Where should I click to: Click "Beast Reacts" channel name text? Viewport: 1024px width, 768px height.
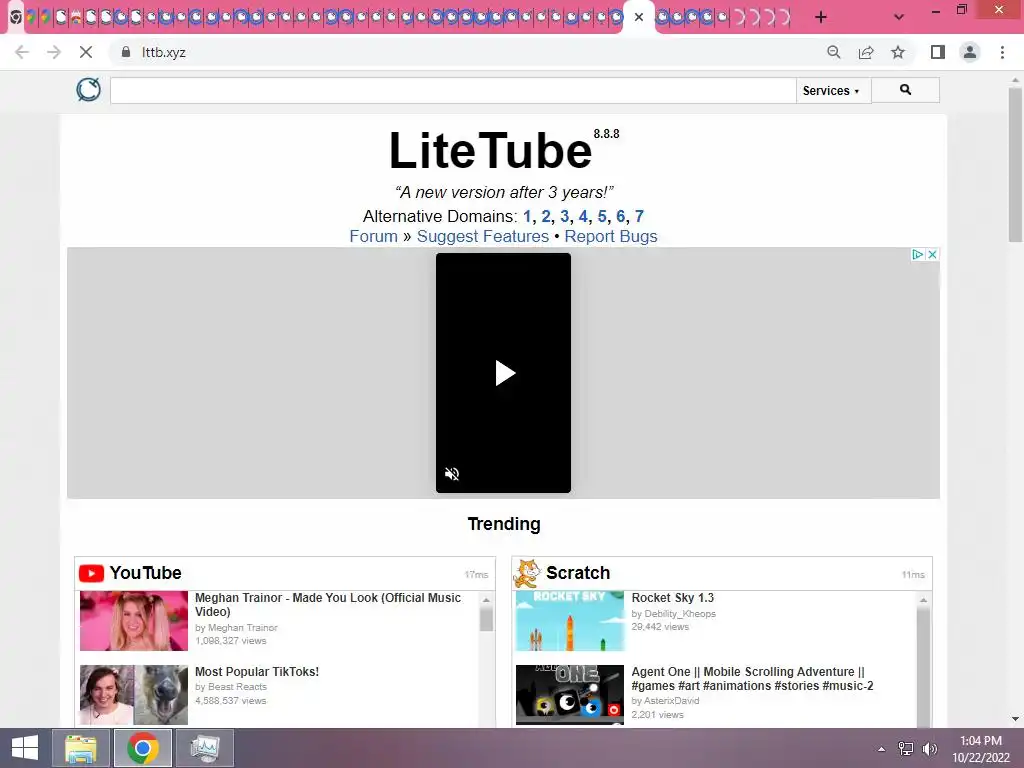point(237,687)
